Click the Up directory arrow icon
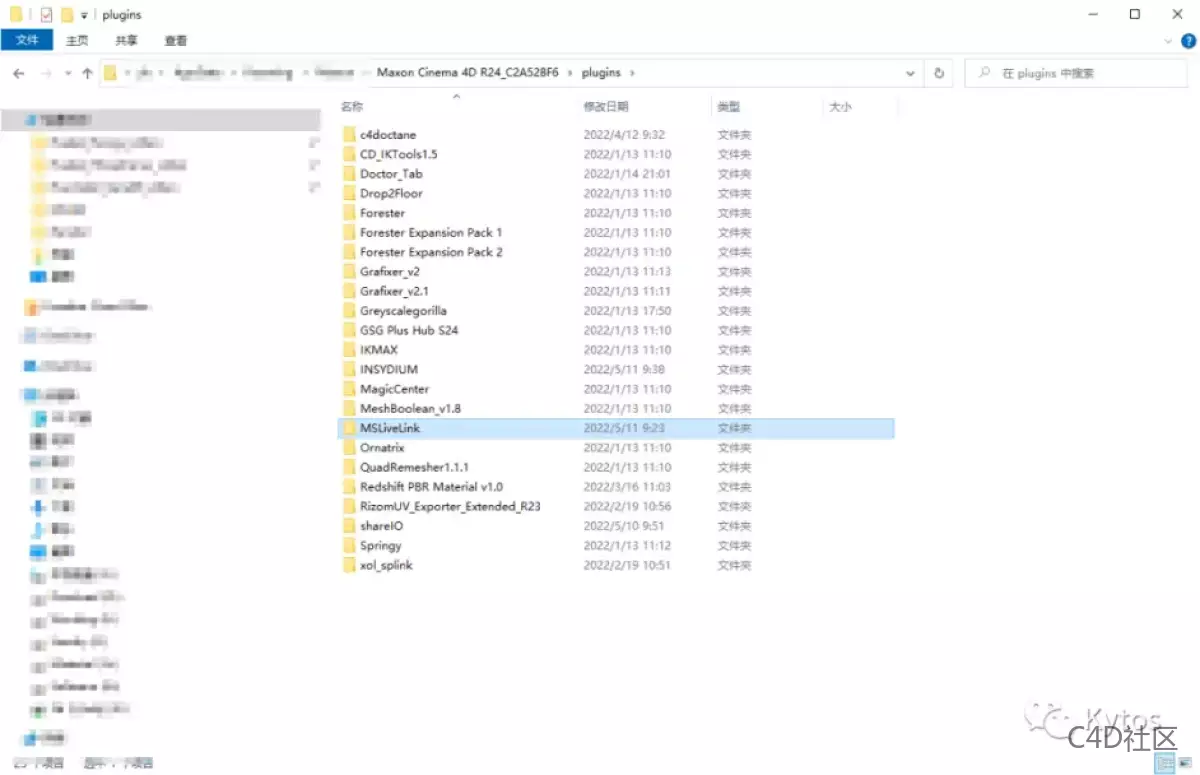 tap(87, 73)
